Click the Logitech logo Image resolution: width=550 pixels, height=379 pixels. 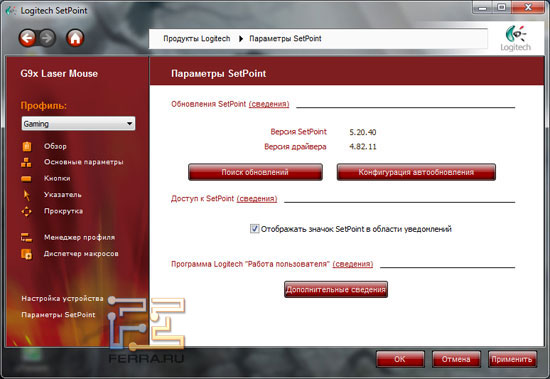tap(515, 39)
